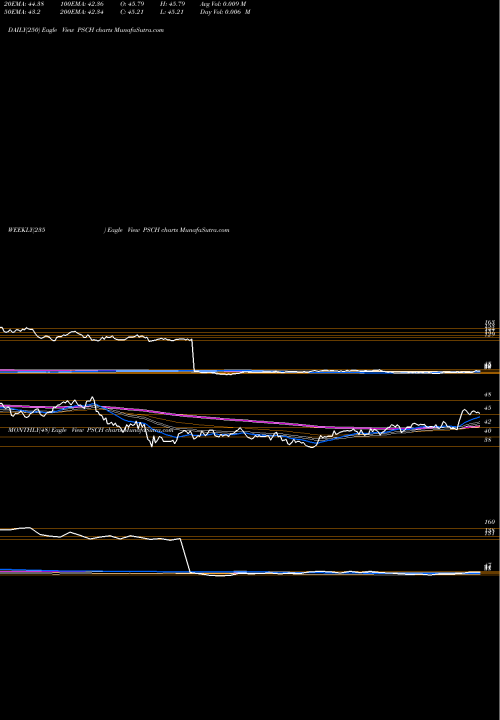The width and height of the screenshot is (500, 720).
Task: Select the close price C: 45.21
Action: [133, 12]
